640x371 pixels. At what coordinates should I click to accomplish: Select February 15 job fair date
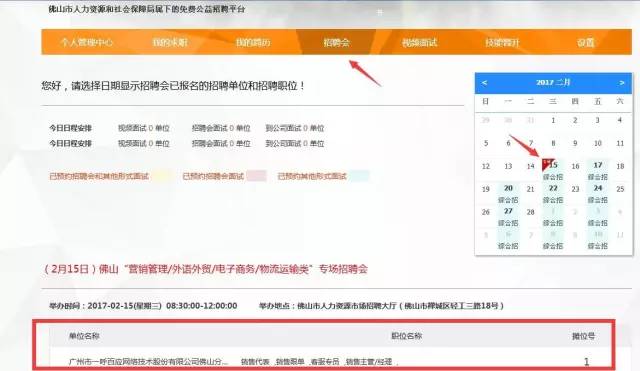[553, 170]
